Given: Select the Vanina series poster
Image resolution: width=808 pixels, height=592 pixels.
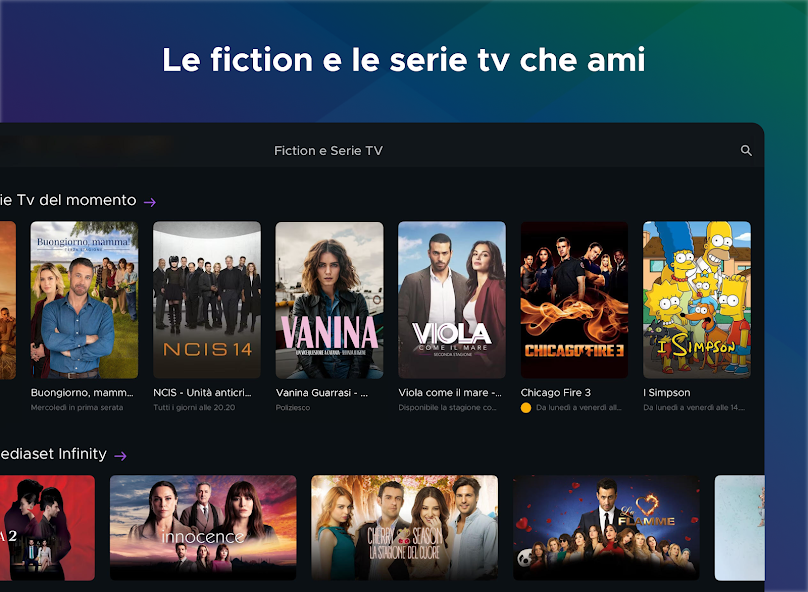Looking at the screenshot, I should coord(329,300).
